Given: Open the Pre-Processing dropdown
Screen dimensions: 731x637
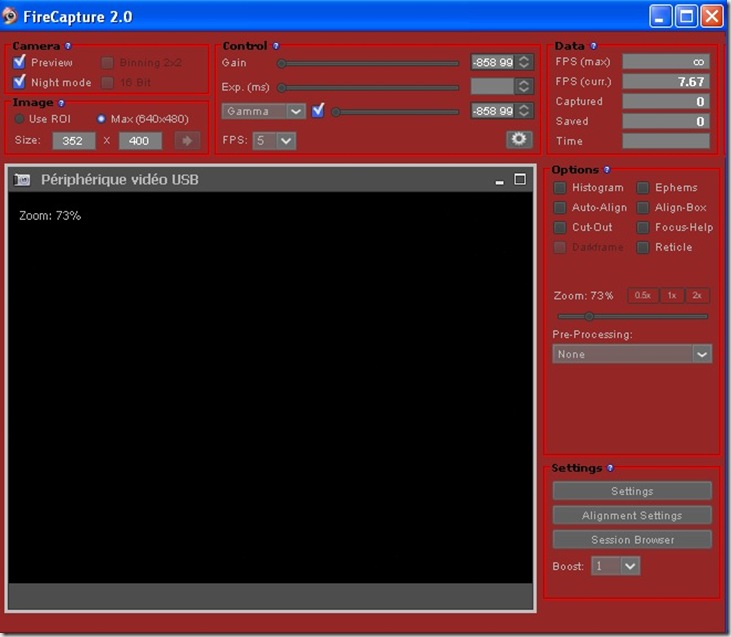Looking at the screenshot, I should [x=632, y=354].
